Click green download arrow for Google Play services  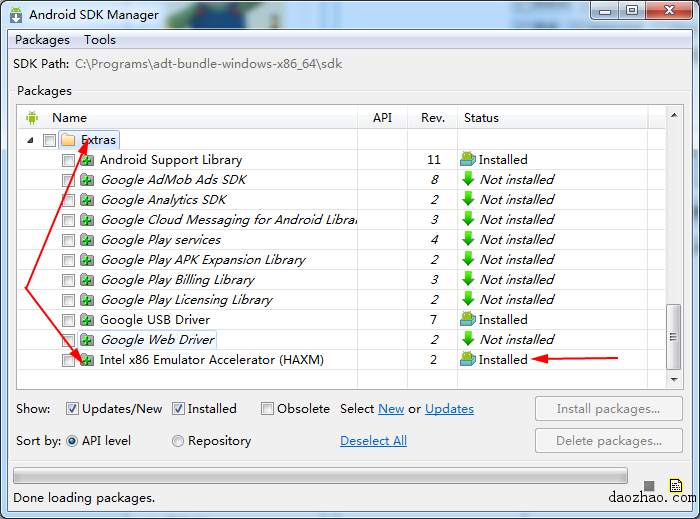[468, 239]
